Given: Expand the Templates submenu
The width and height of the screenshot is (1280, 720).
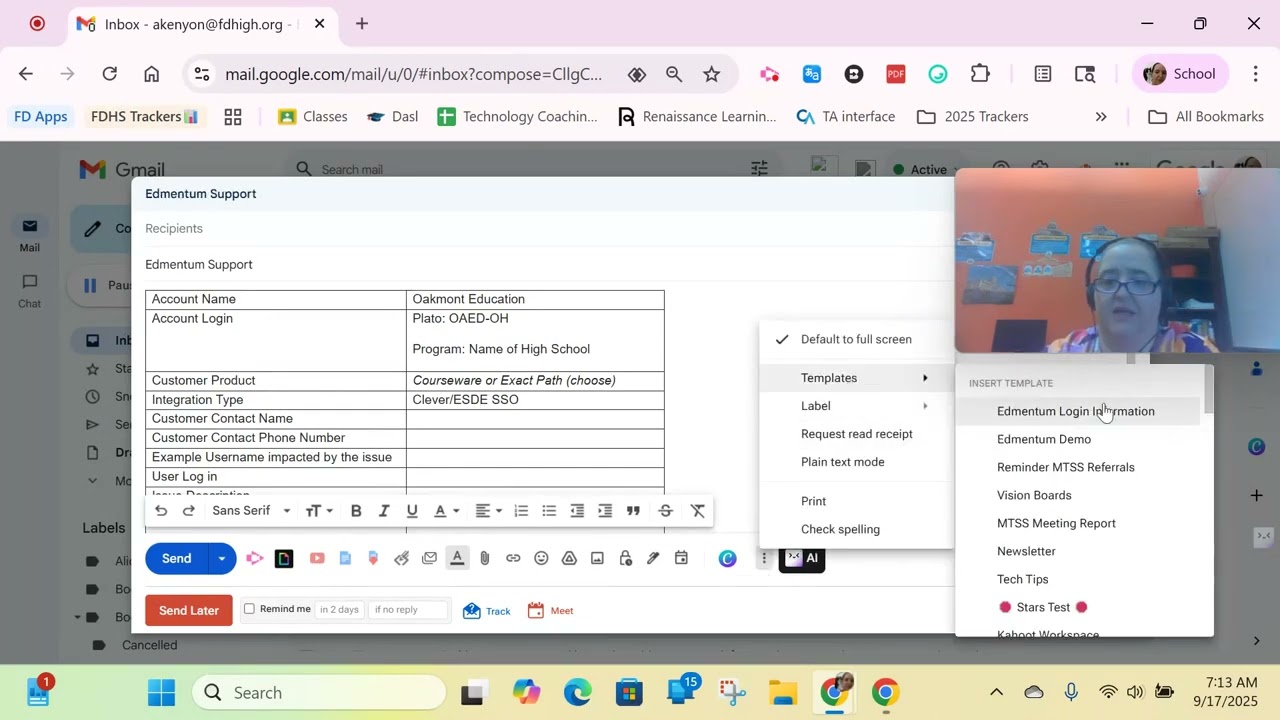Looking at the screenshot, I should [856, 378].
